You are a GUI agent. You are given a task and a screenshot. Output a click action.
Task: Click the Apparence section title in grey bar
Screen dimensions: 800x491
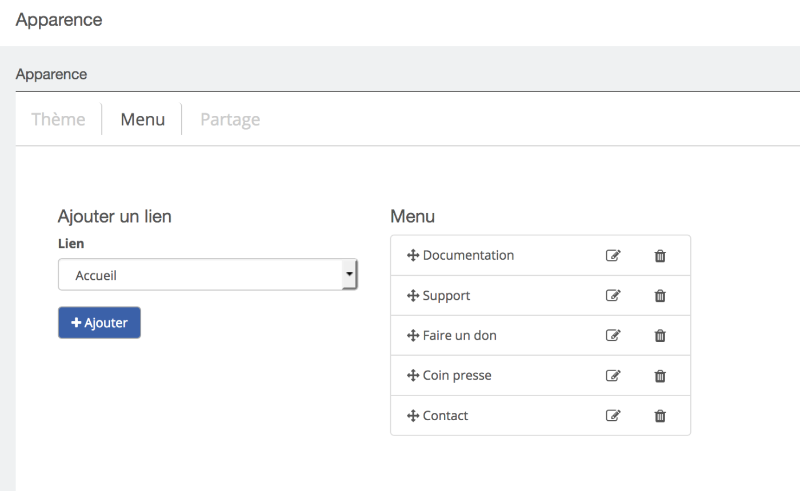click(51, 75)
